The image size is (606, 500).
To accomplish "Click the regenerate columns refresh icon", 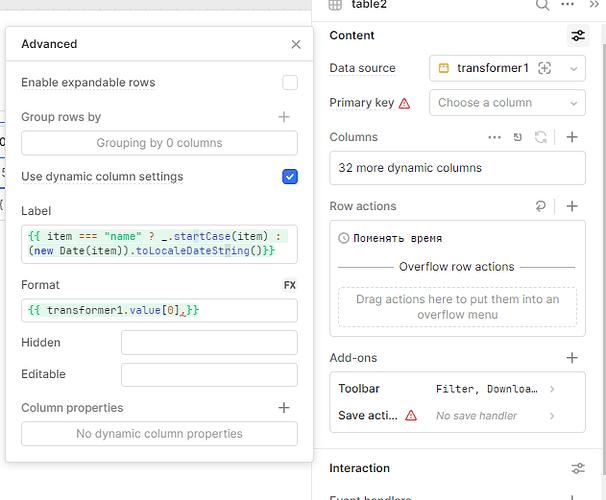I will point(542,137).
